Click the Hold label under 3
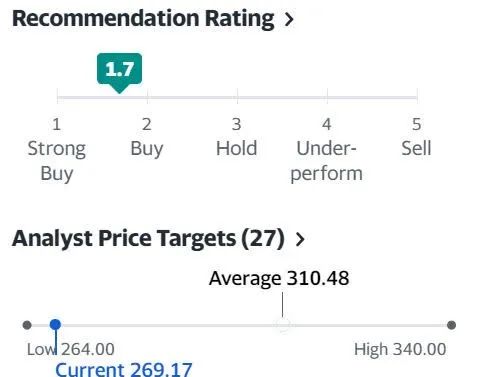This screenshot has height=377, width=490. click(x=237, y=148)
